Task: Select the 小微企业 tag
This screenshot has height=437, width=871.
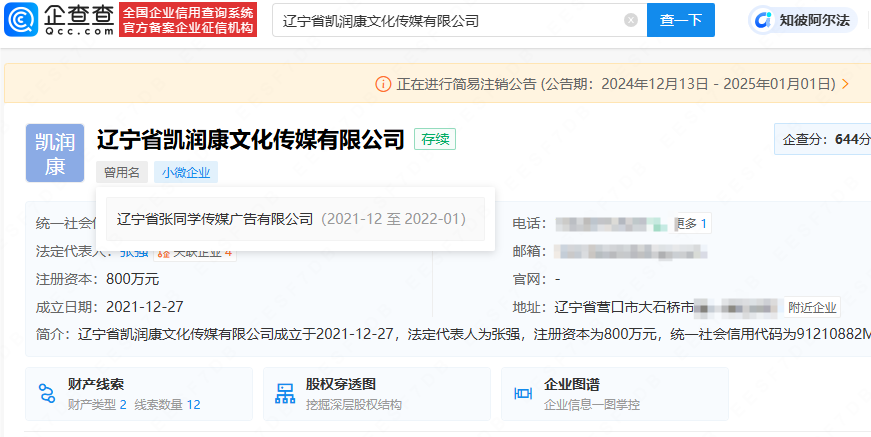Action: point(186,173)
